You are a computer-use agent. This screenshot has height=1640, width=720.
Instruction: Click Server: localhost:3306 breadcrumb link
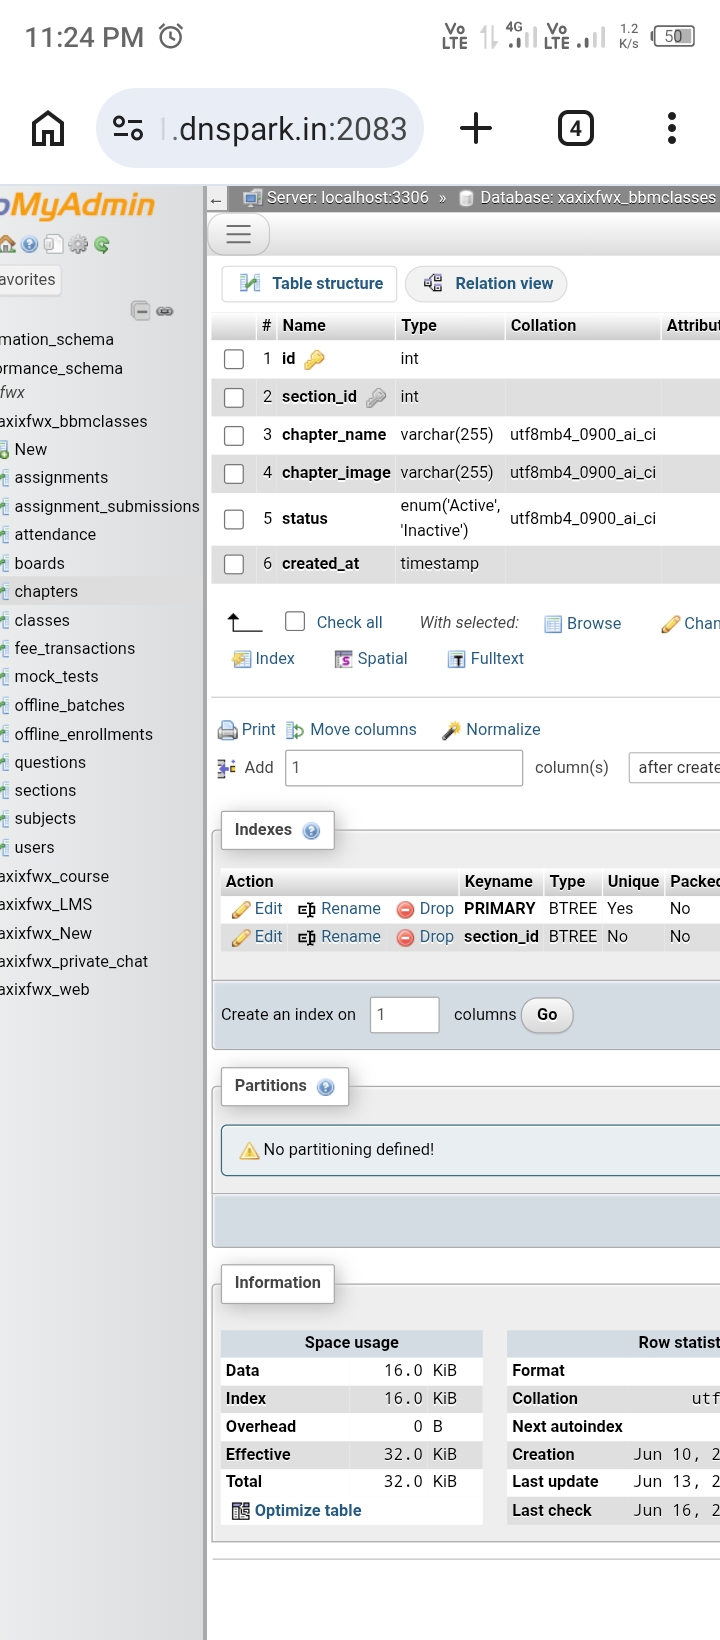(x=347, y=198)
